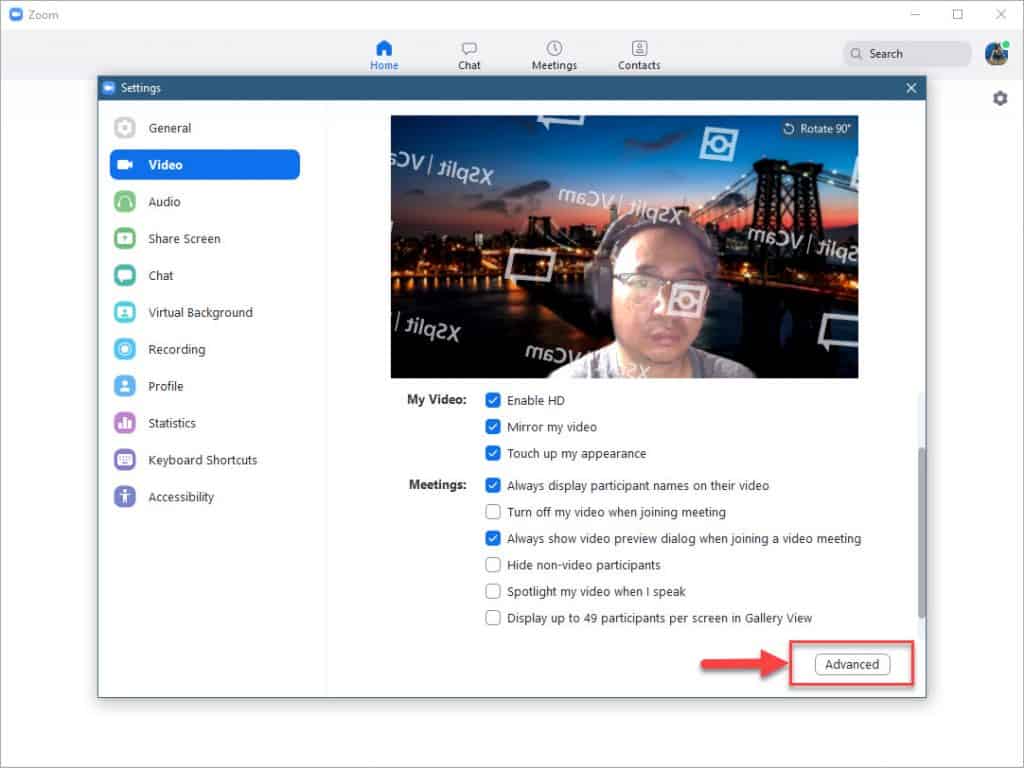
Task: Open the Home tab icon
Action: tap(384, 48)
